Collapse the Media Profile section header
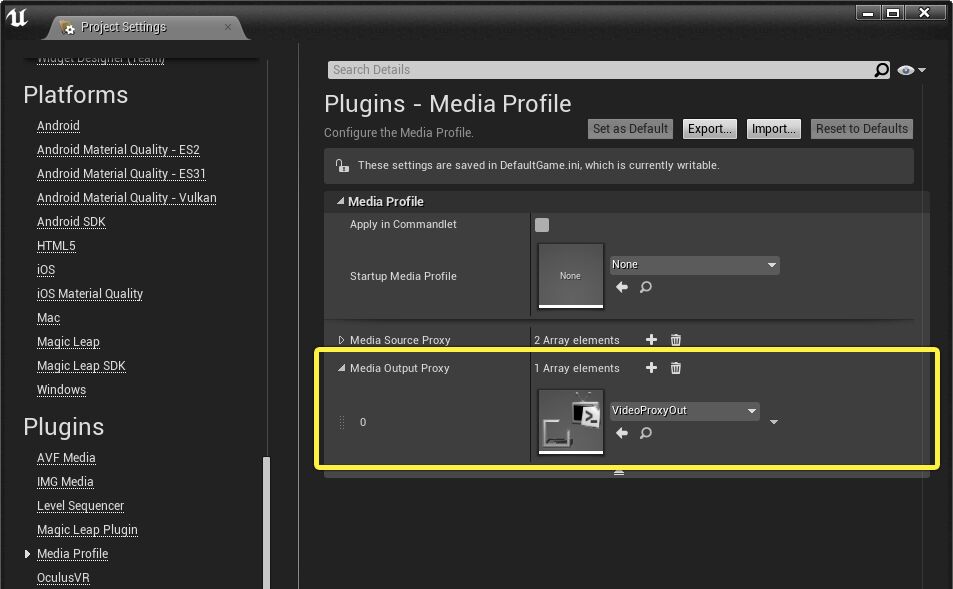953x589 pixels. pos(341,201)
